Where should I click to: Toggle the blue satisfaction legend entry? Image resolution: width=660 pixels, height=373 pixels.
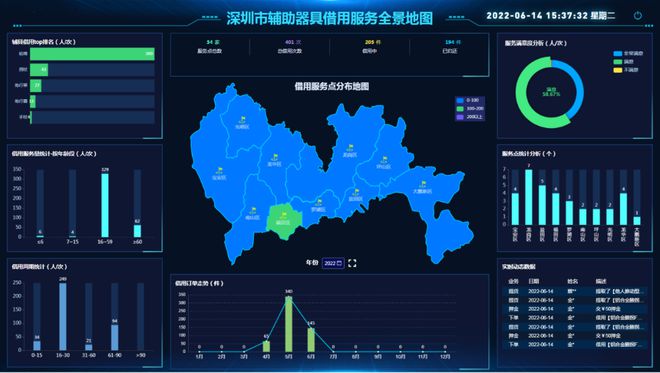(x=628, y=53)
